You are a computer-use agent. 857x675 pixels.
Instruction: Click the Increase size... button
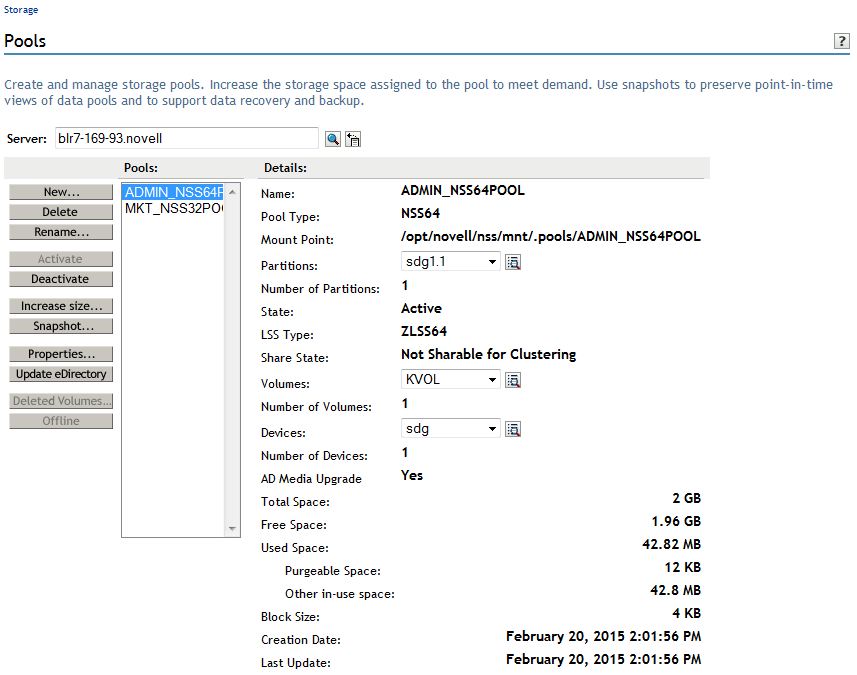(61, 306)
